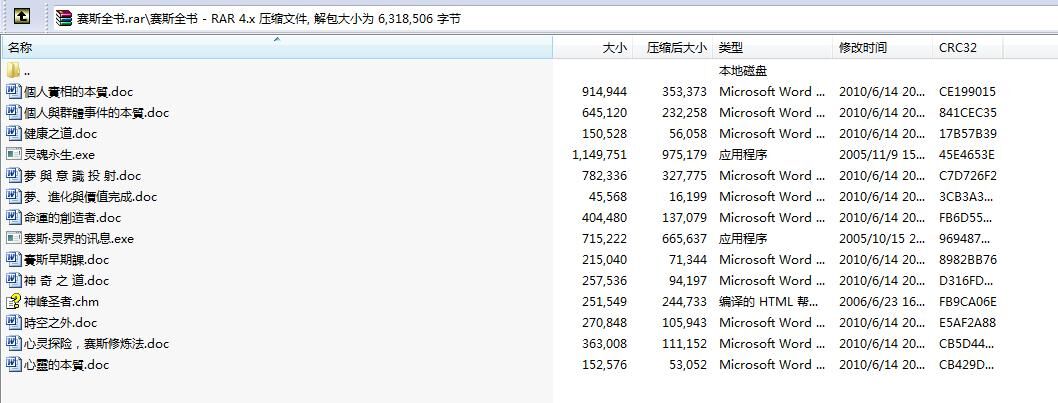Select the file 夢、進化與價值完成.doc

[90, 197]
